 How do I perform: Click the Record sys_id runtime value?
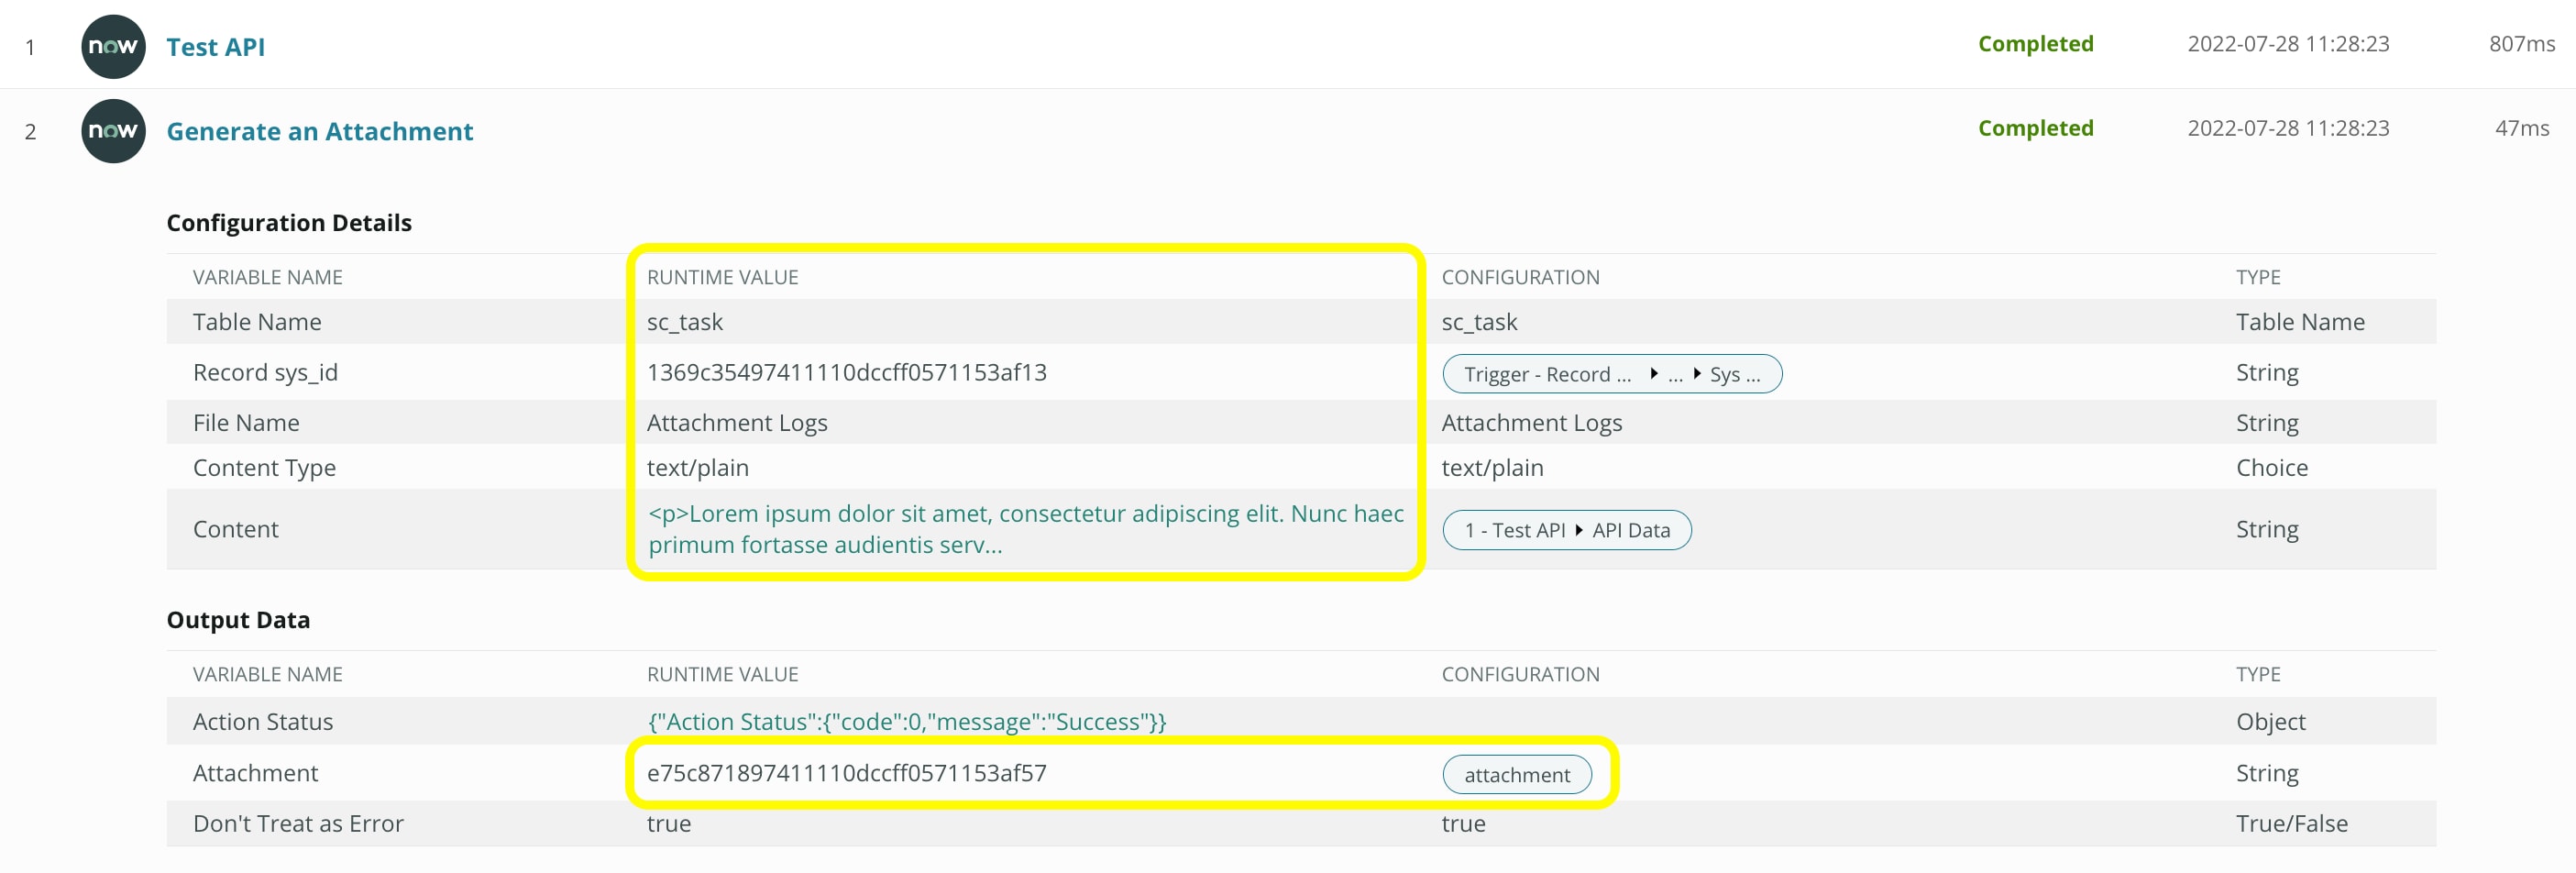(847, 371)
